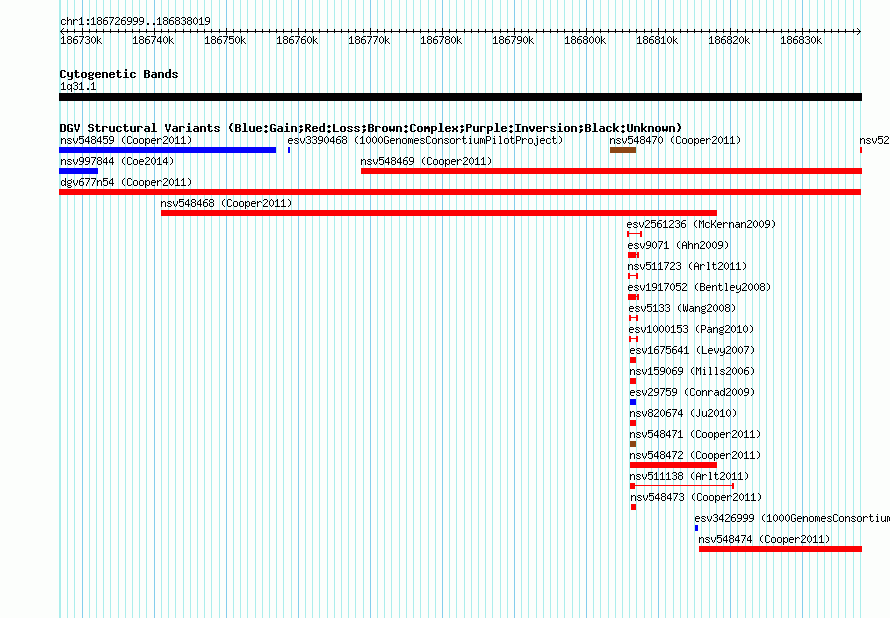The width and height of the screenshot is (890, 618).
Task: Select the red square under nsv548473
Action: [633, 507]
